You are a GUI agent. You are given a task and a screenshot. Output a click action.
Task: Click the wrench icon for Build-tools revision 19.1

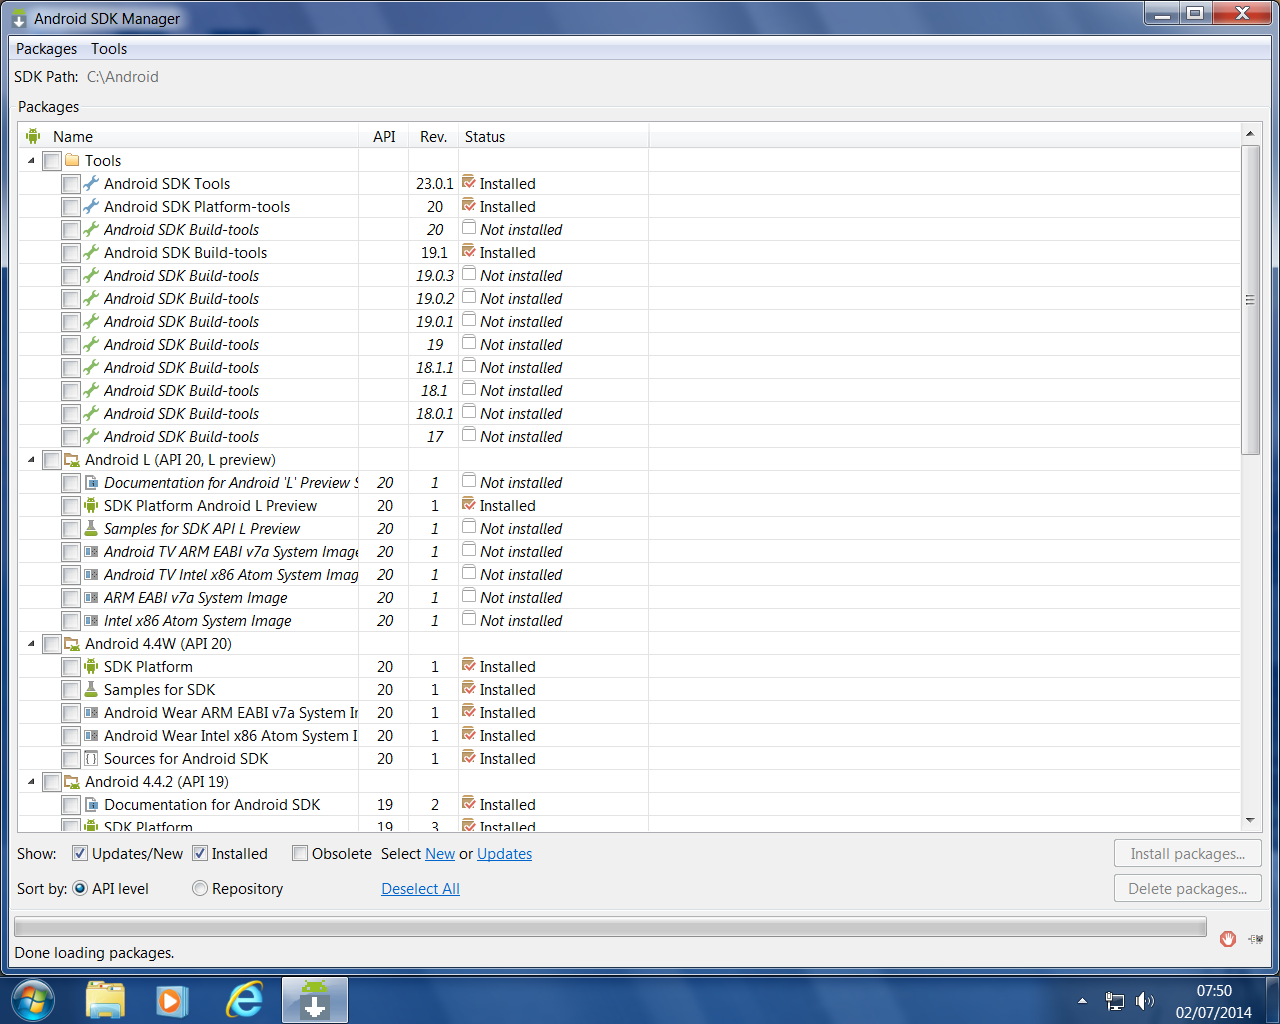tap(91, 252)
